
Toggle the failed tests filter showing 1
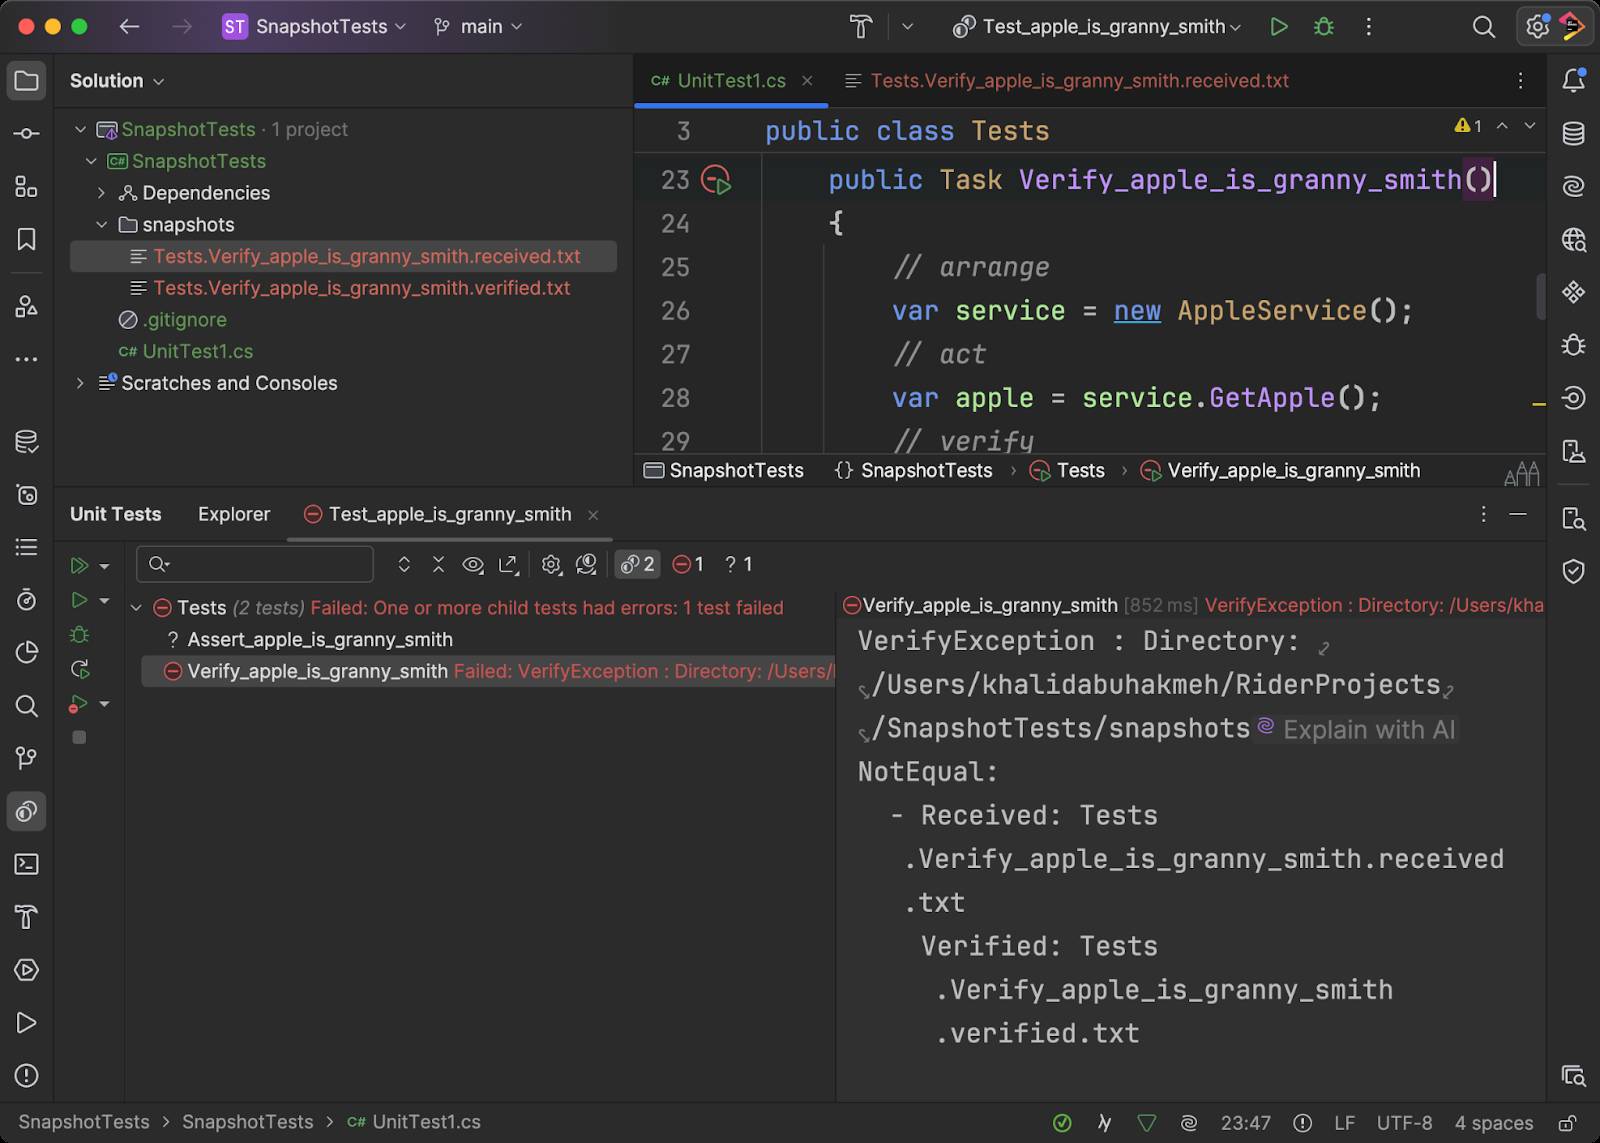(688, 565)
